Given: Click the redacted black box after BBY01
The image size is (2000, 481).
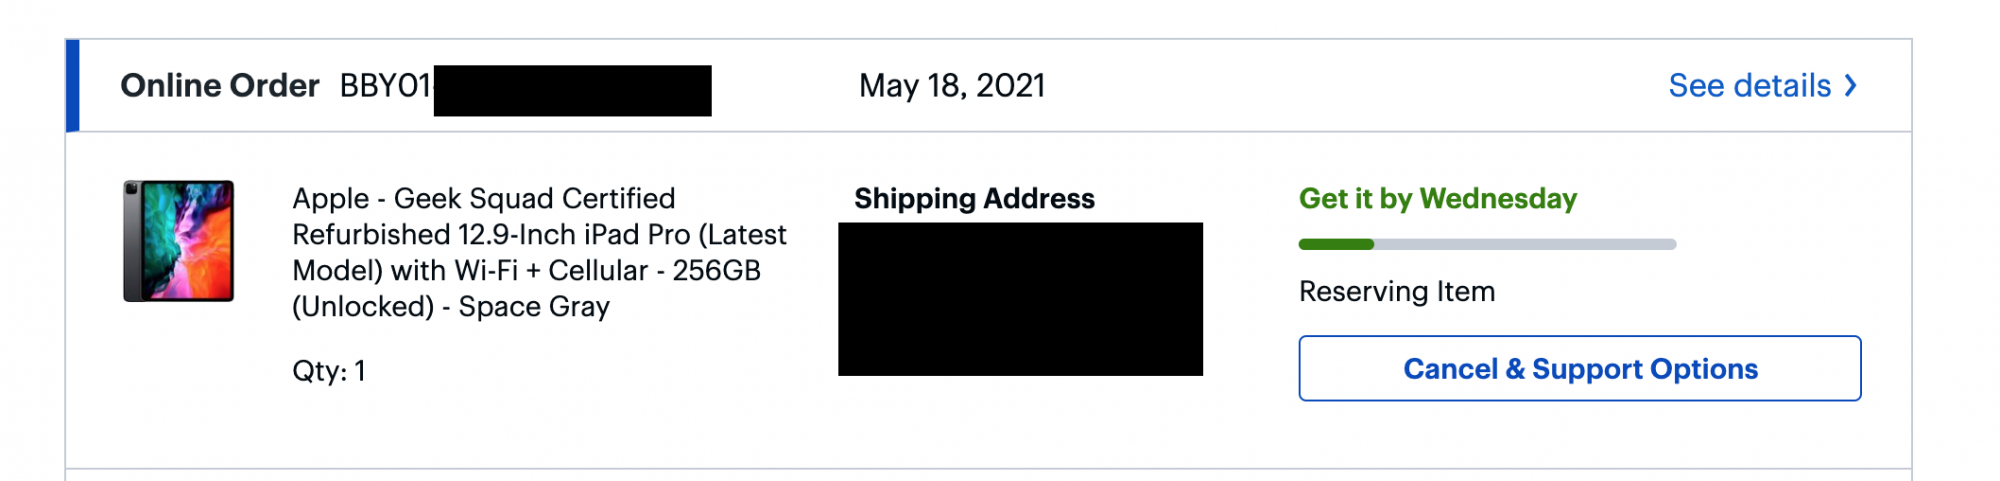Looking at the screenshot, I should coord(572,91).
